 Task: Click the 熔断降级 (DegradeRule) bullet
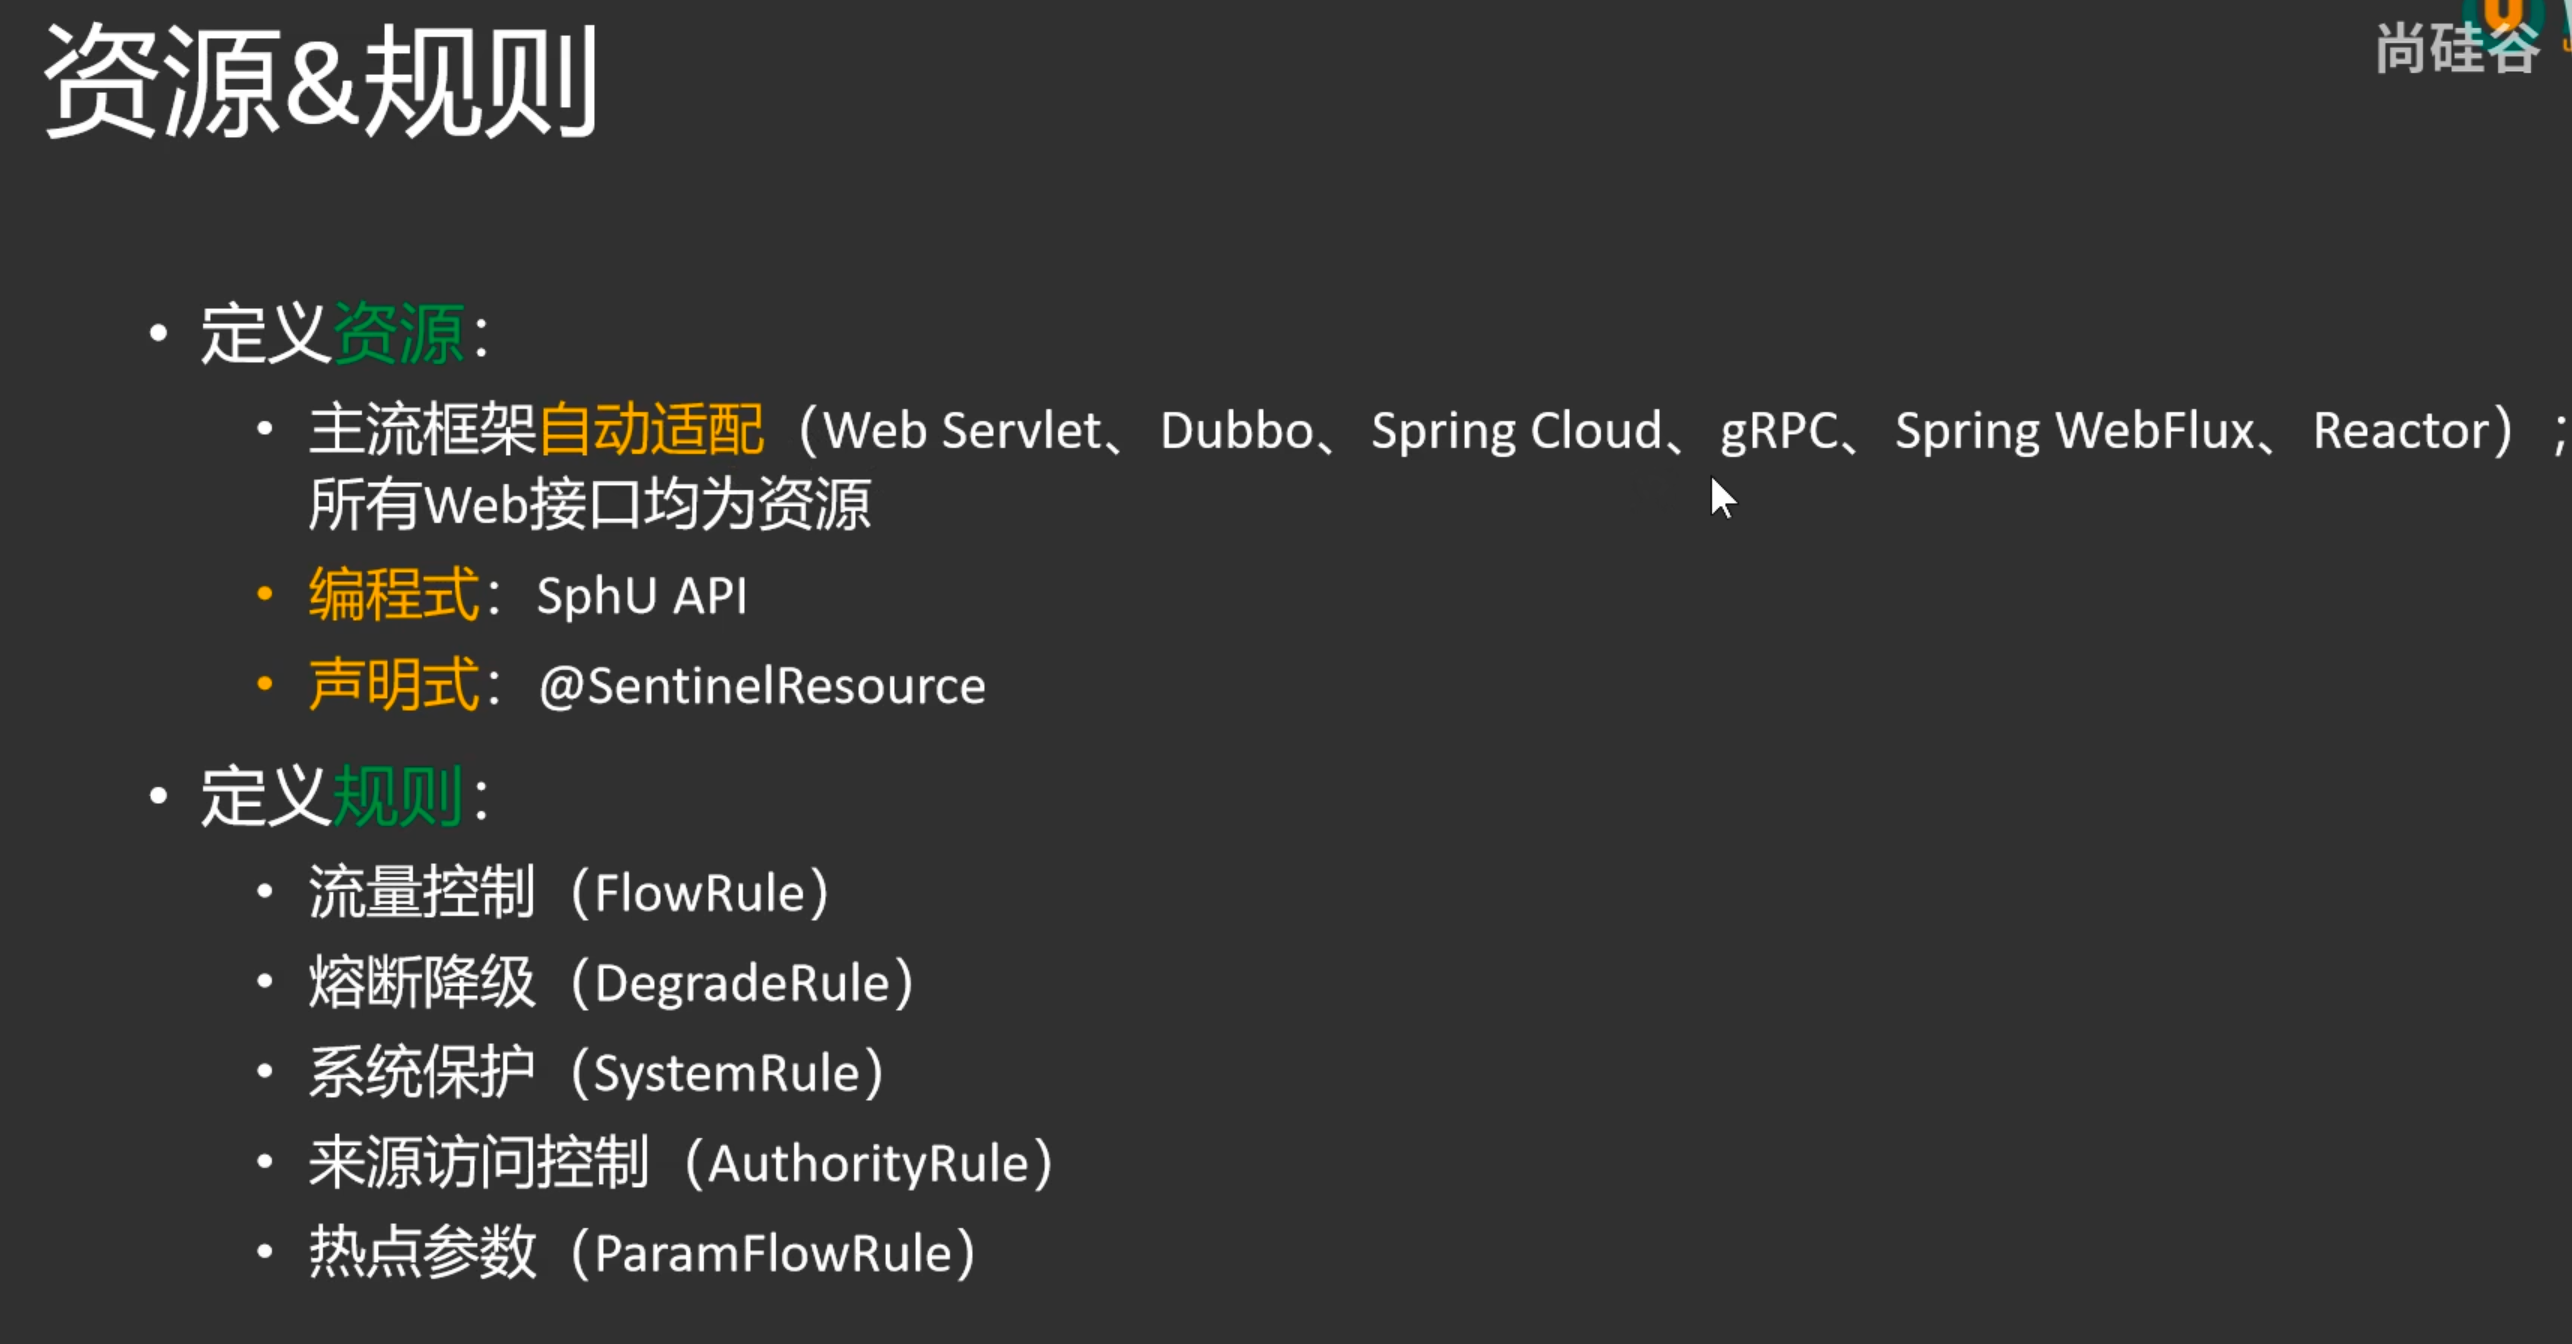612,982
